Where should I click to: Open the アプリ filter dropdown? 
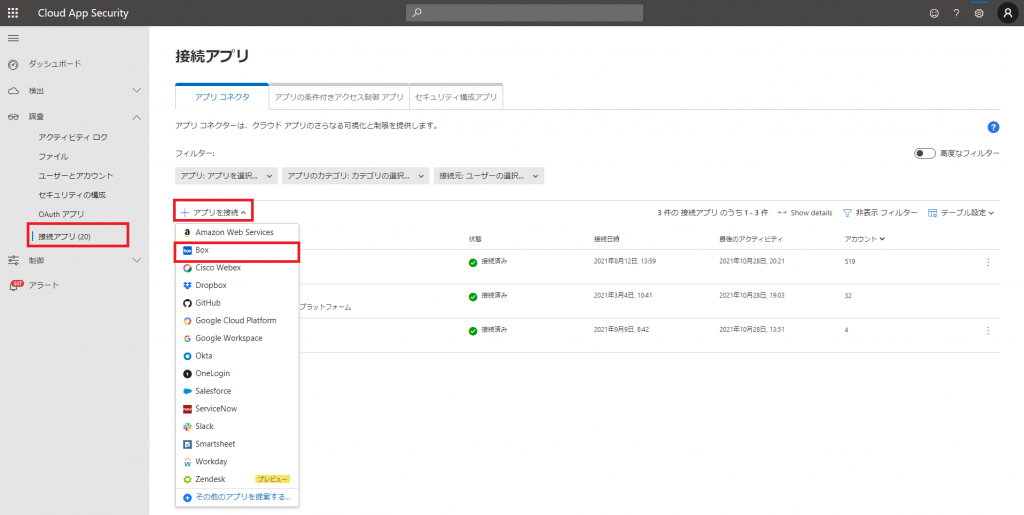click(226, 176)
